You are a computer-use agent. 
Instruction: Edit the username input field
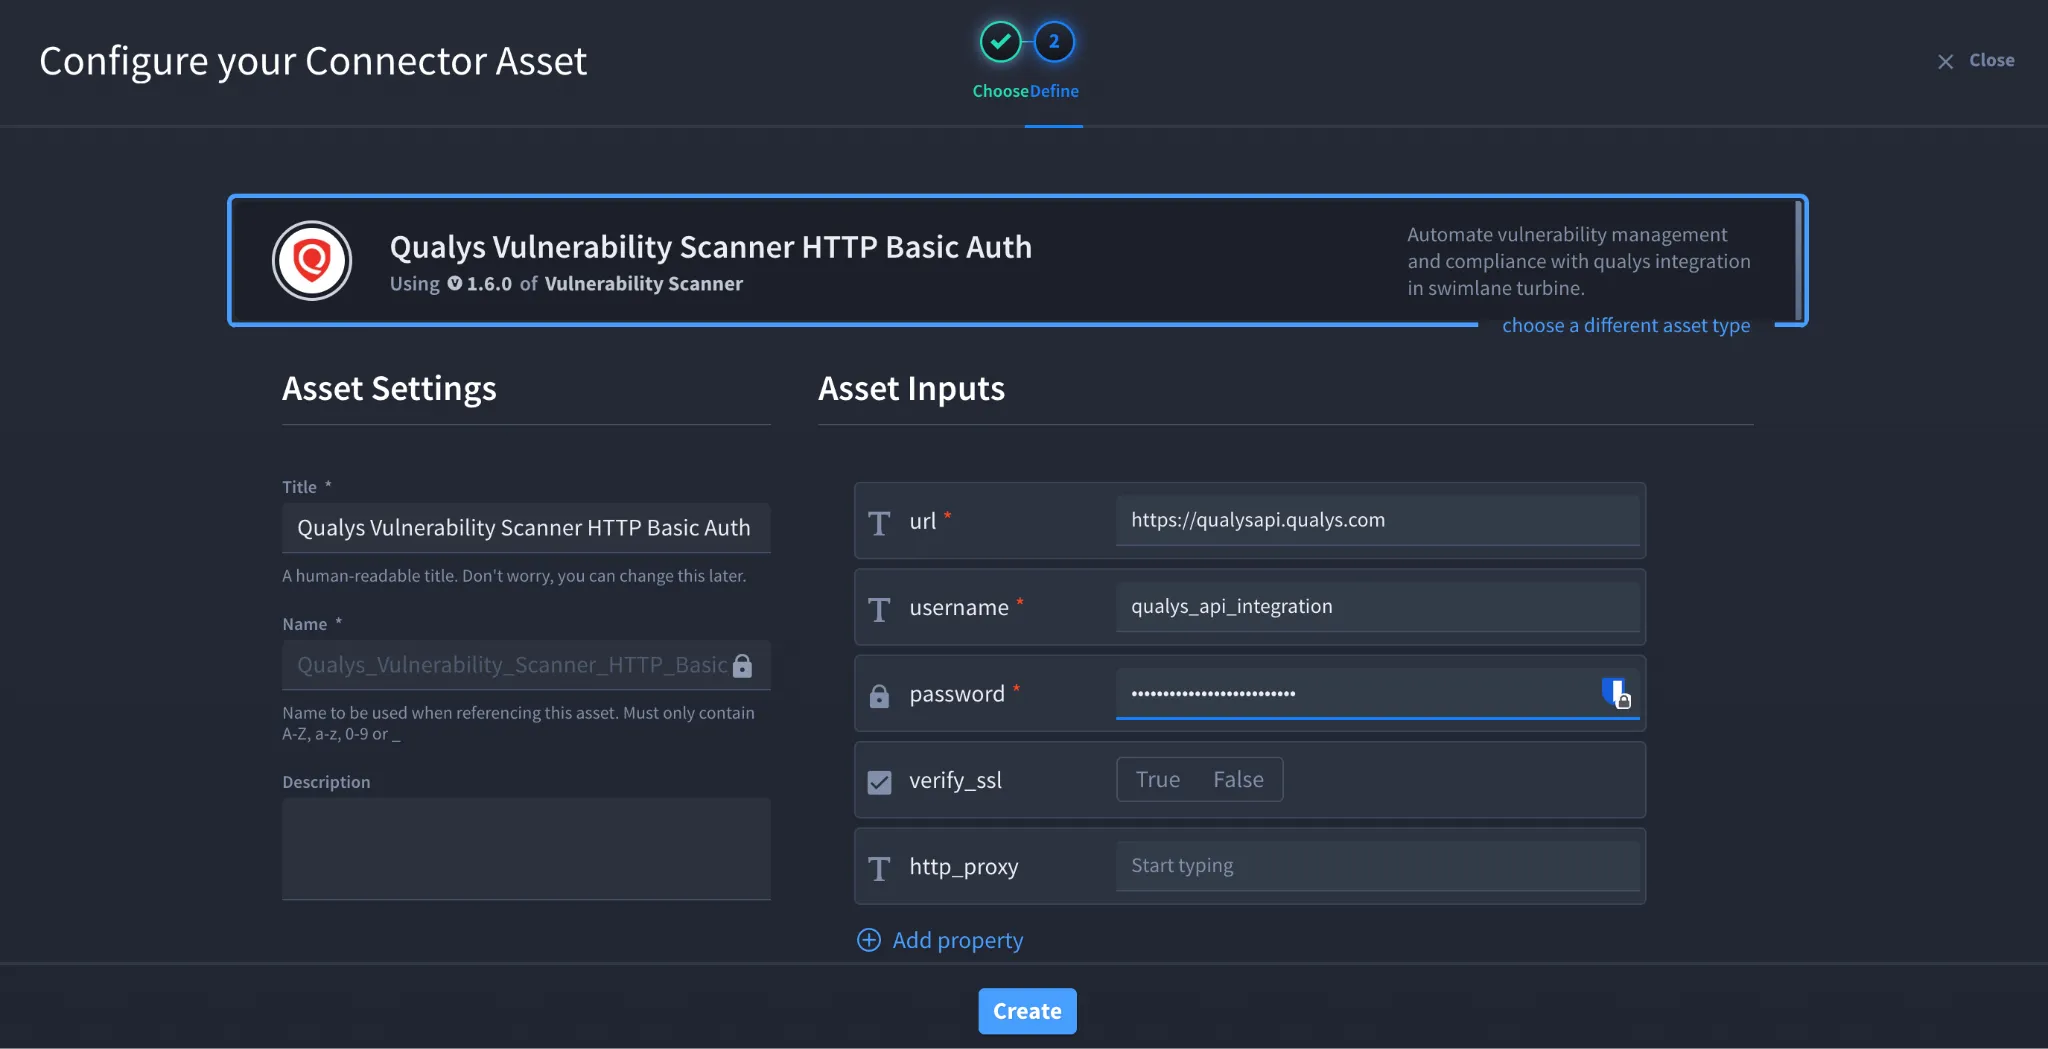click(1377, 607)
